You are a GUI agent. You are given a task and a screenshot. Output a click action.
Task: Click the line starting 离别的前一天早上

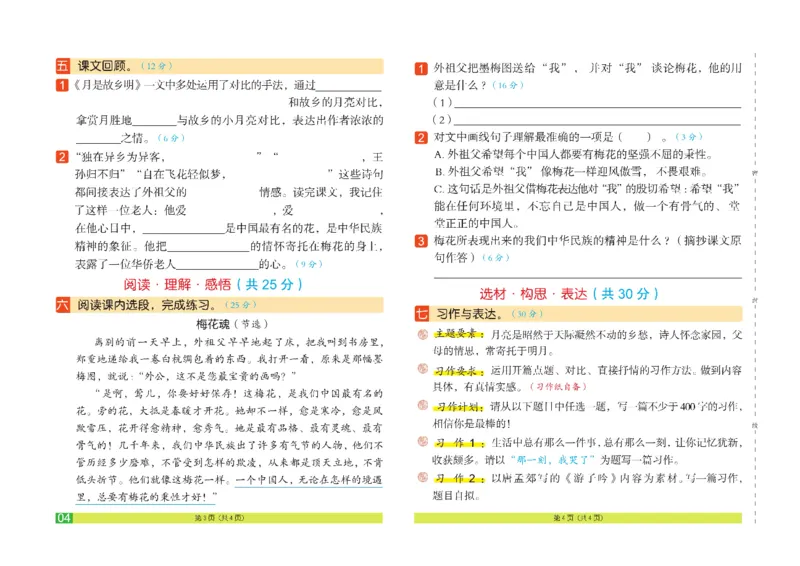pos(239,342)
